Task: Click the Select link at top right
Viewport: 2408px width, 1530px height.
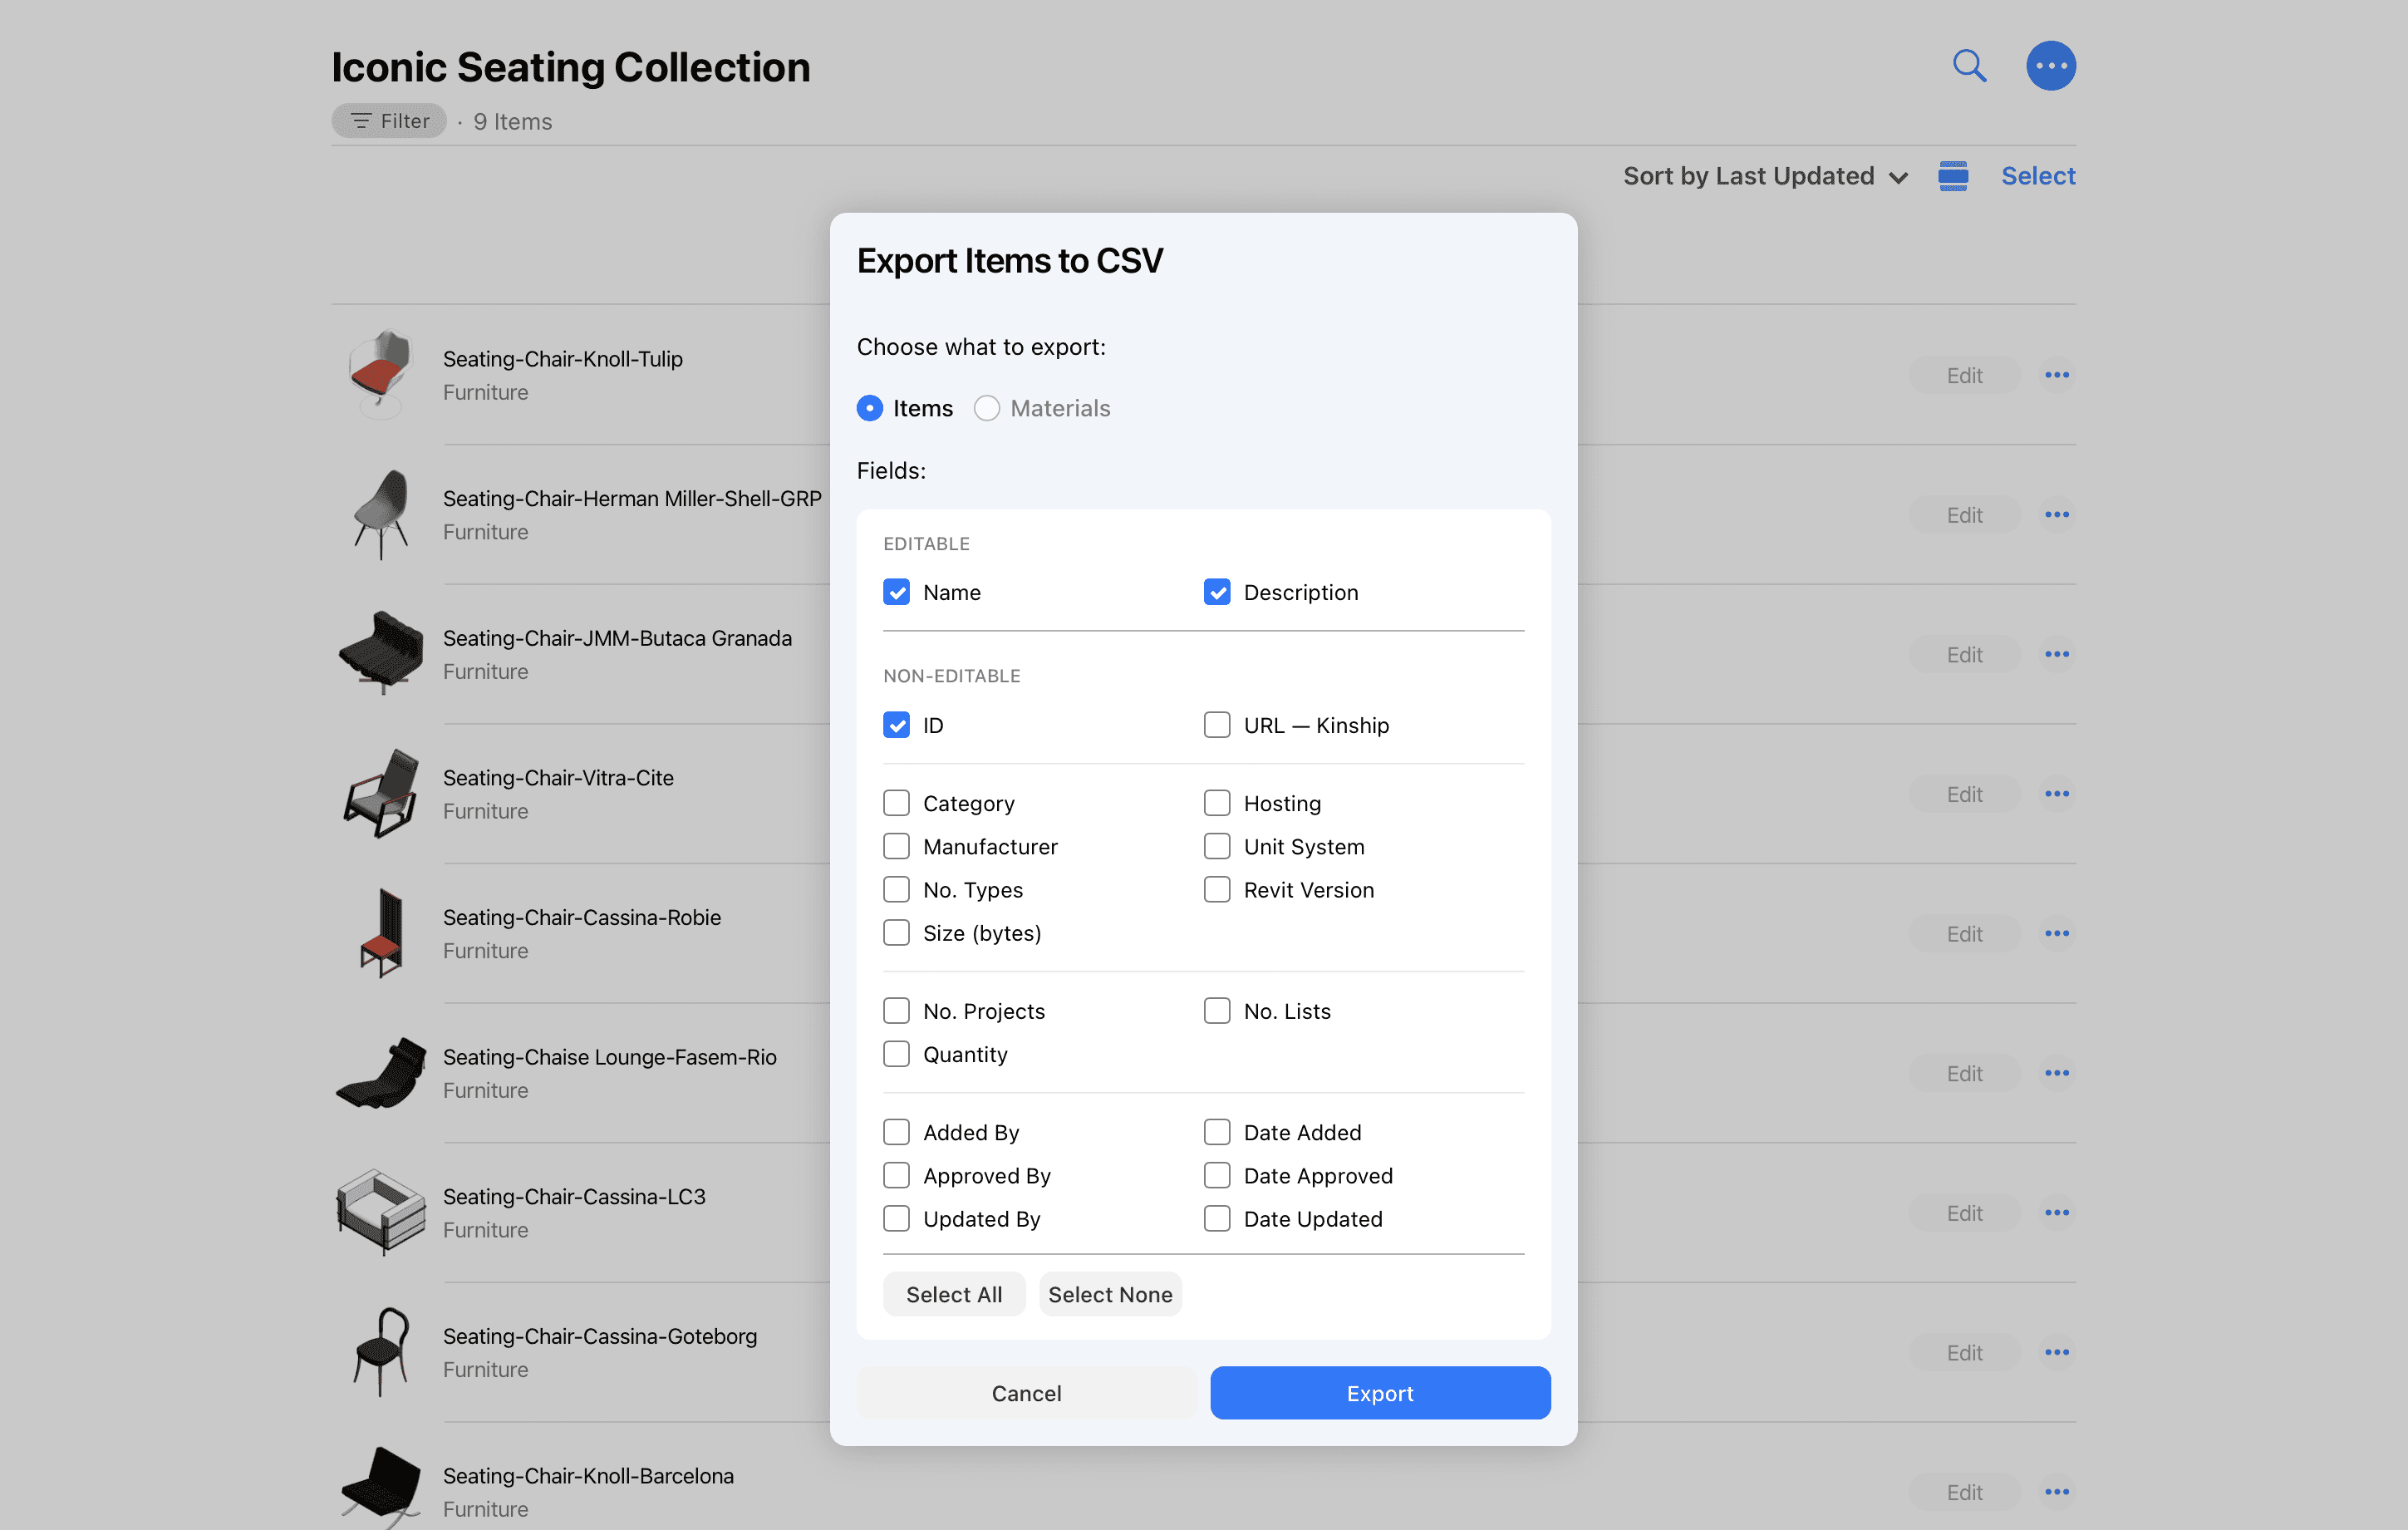Action: pos(2038,176)
